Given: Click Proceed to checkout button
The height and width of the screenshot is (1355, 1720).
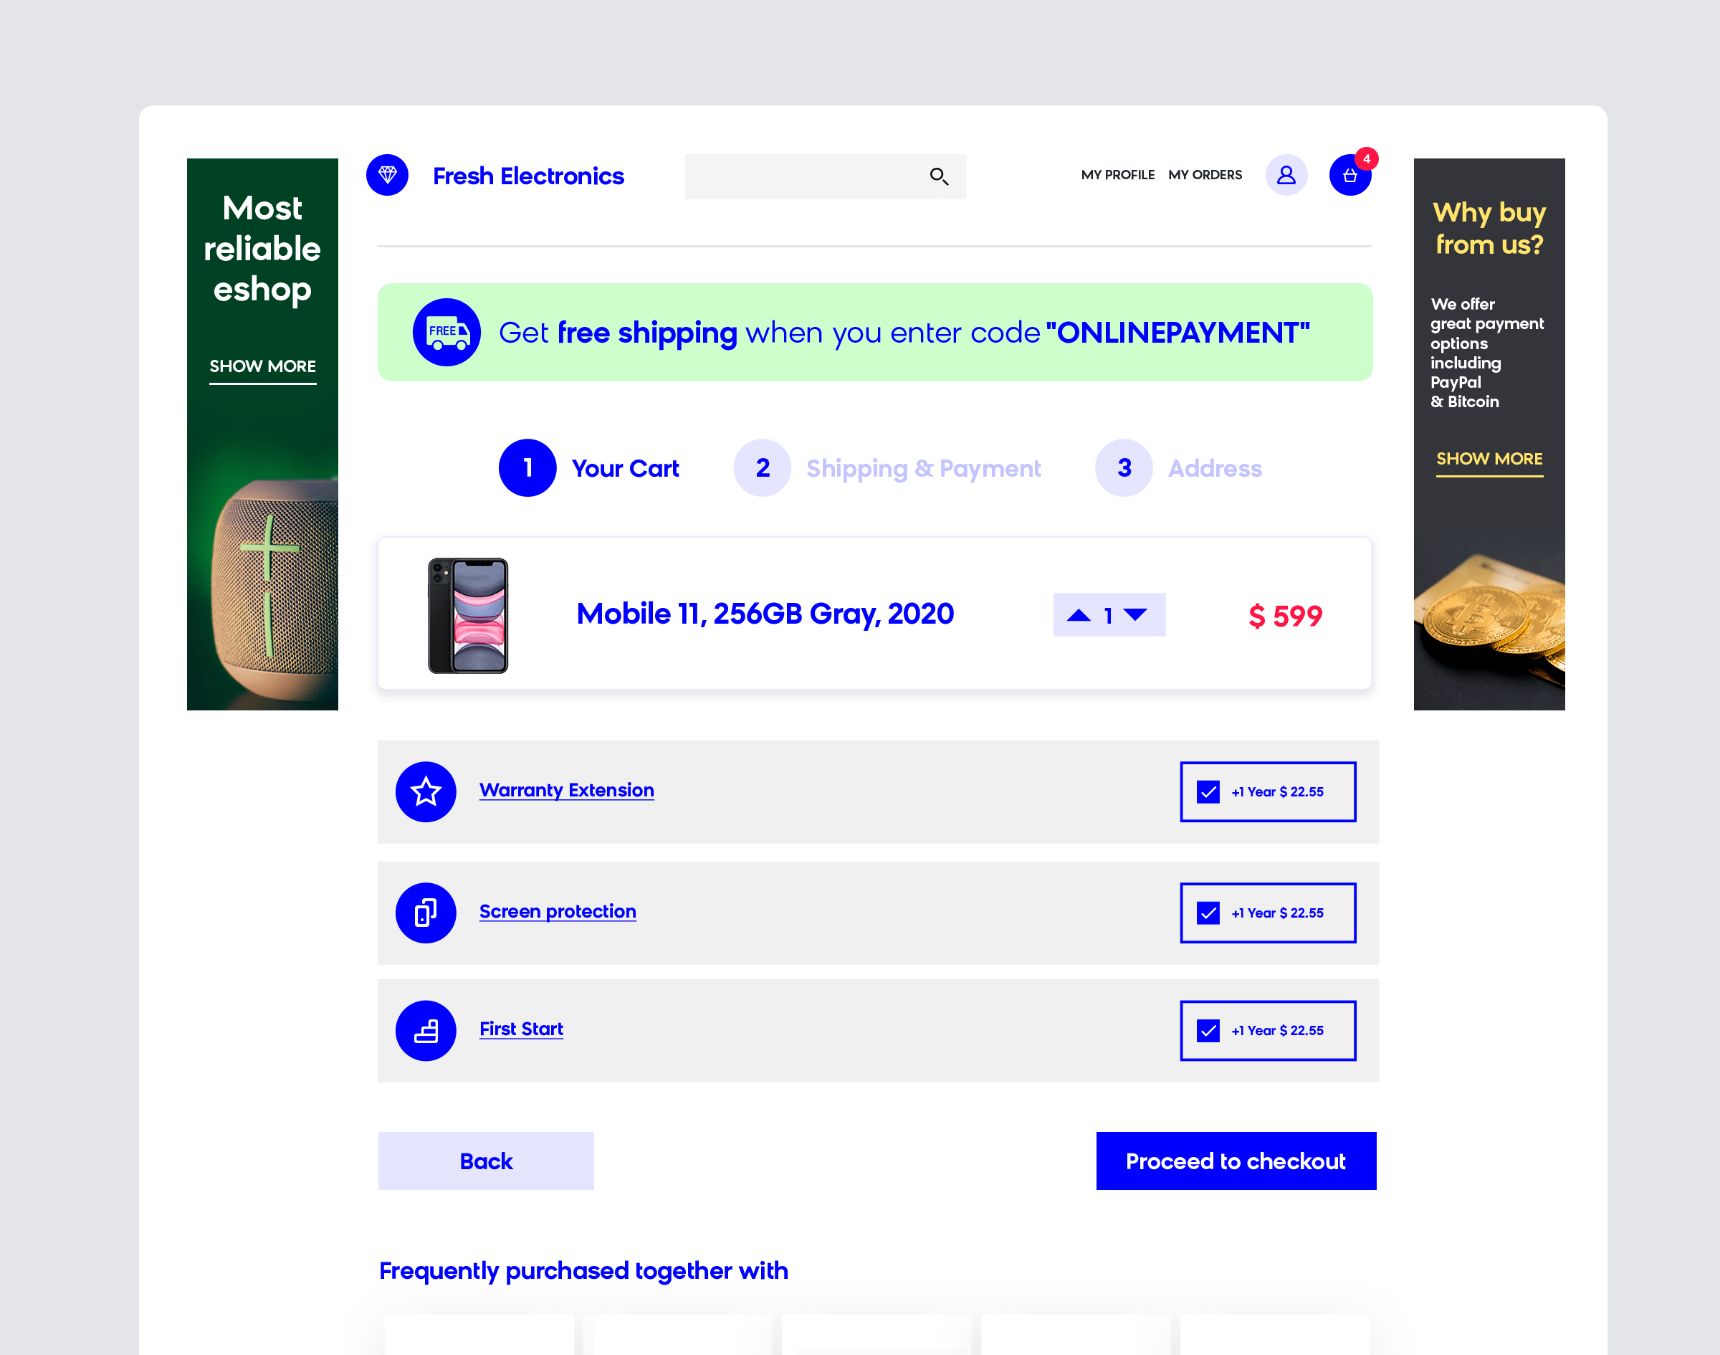Looking at the screenshot, I should (x=1236, y=1161).
